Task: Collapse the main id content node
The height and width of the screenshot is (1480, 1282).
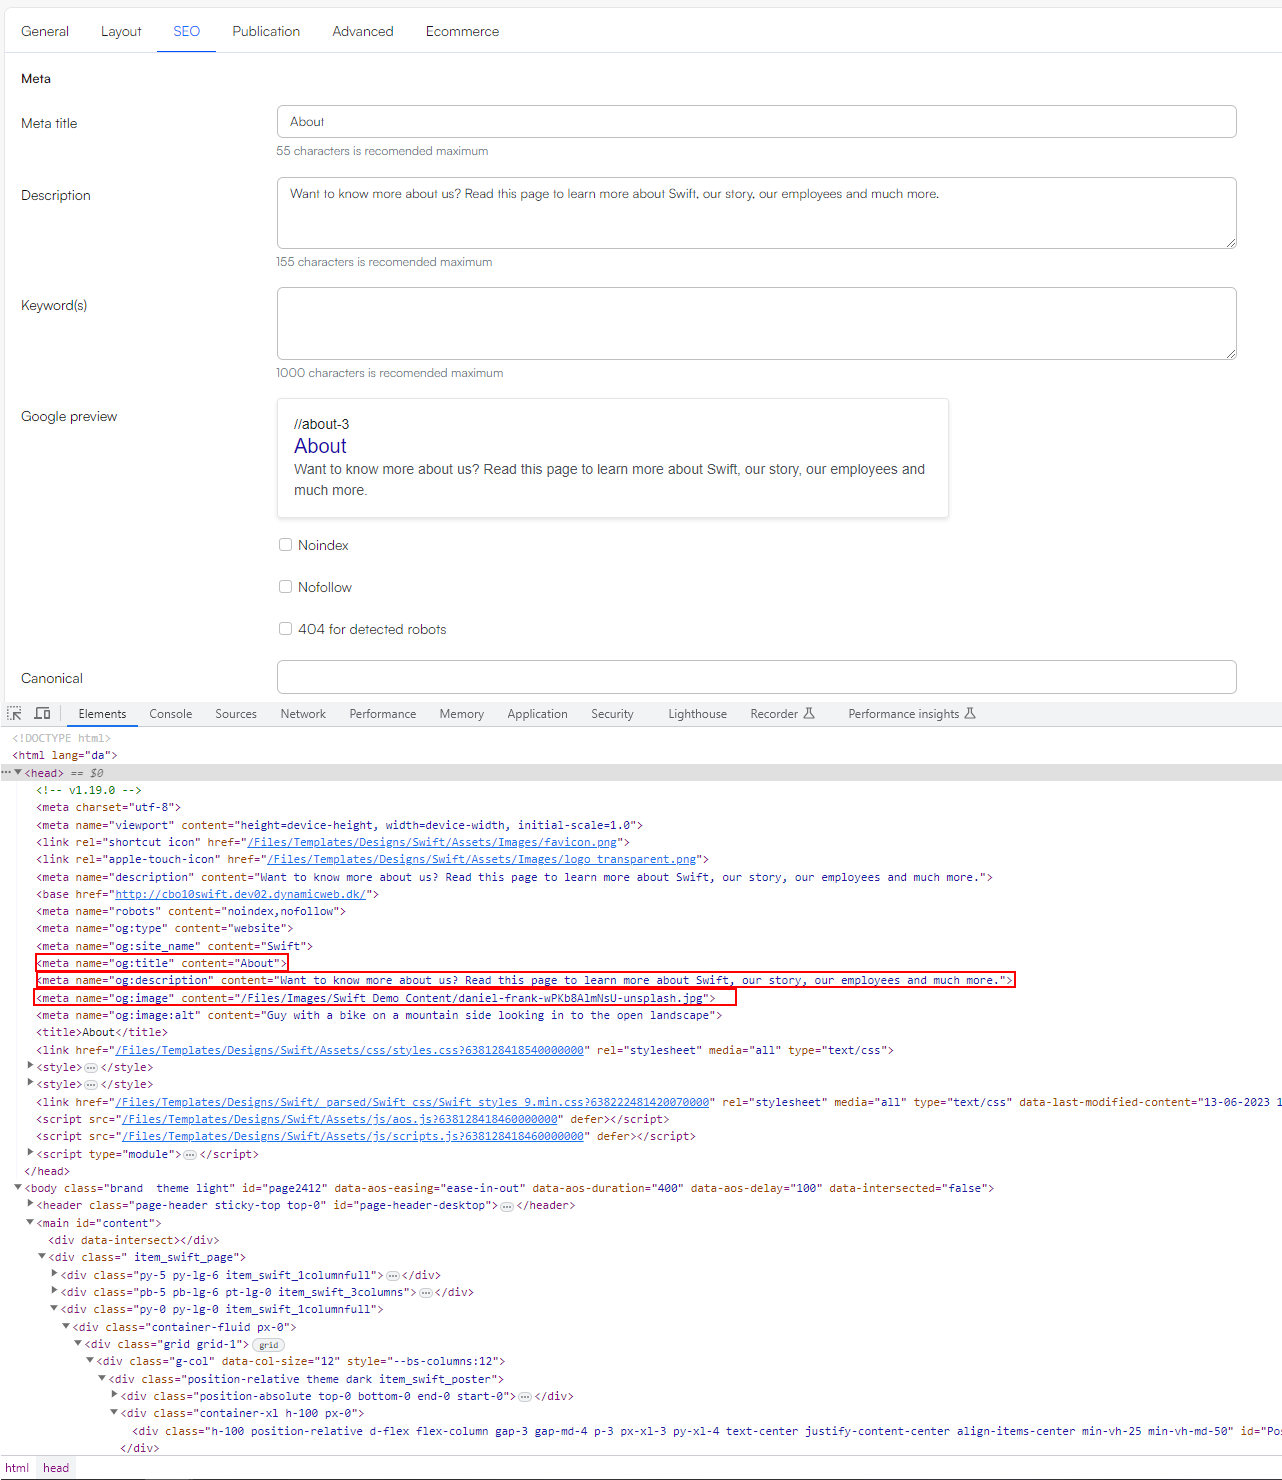Action: (x=30, y=1223)
